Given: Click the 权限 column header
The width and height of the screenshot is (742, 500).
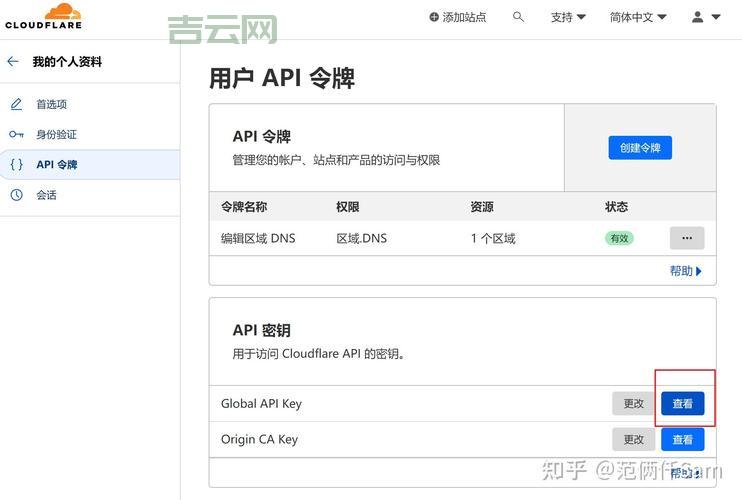Looking at the screenshot, I should [x=347, y=207].
